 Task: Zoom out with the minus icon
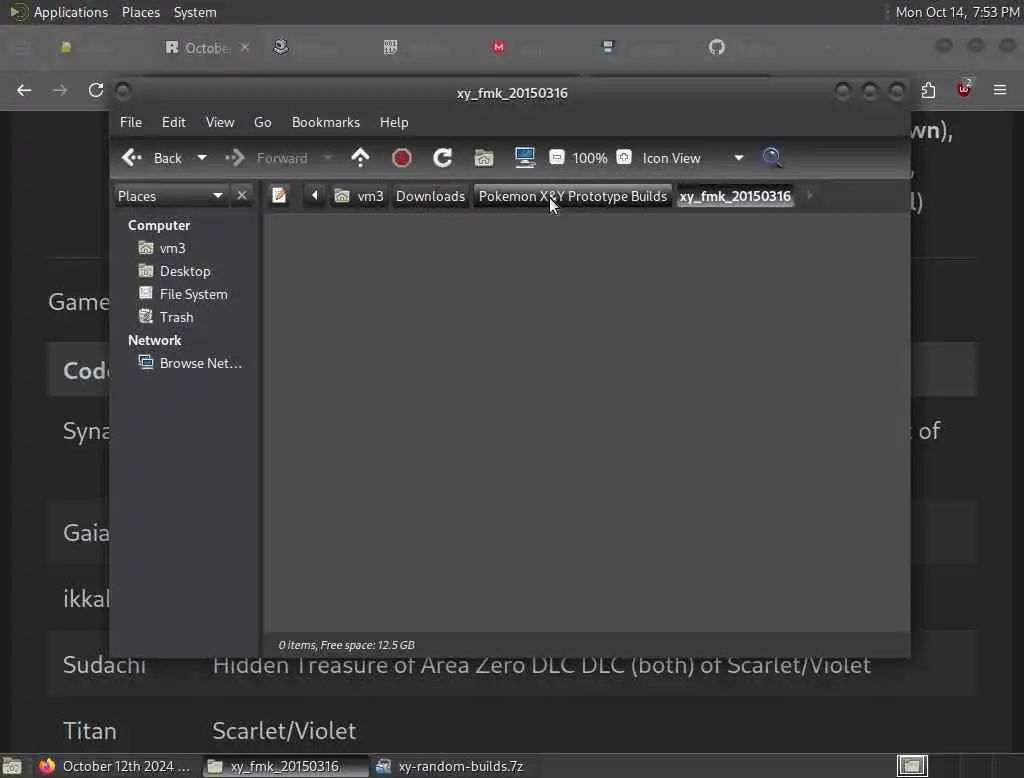pyautogui.click(x=556, y=157)
